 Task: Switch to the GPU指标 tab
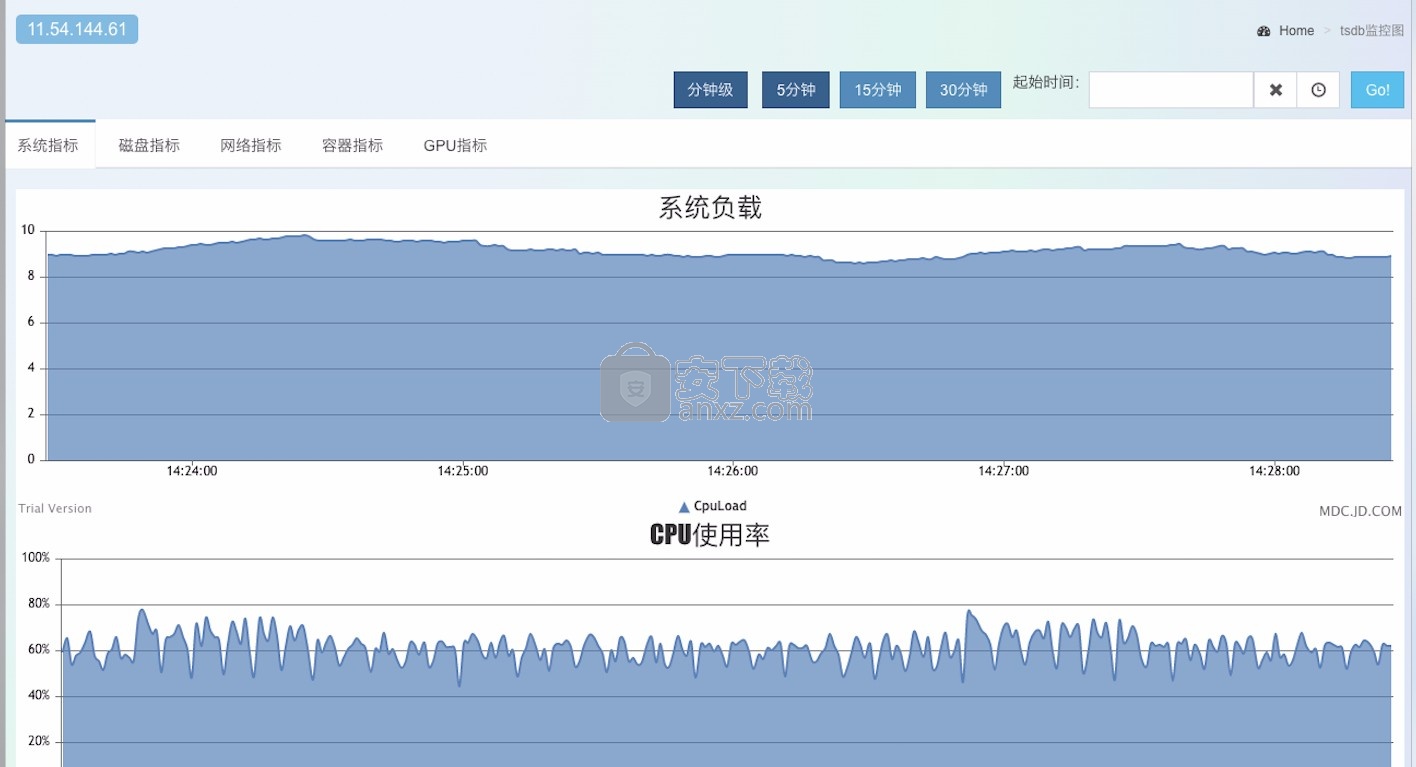pos(455,145)
